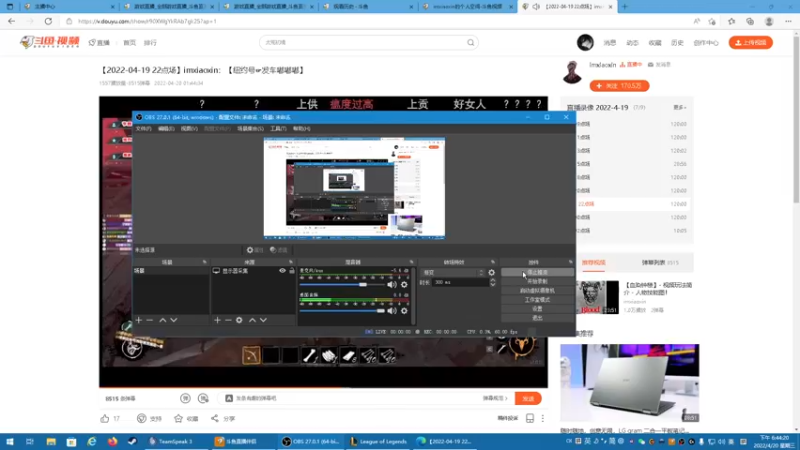Click the 属性 properties button above the docks
The image size is (800, 450).
[x=255, y=250]
